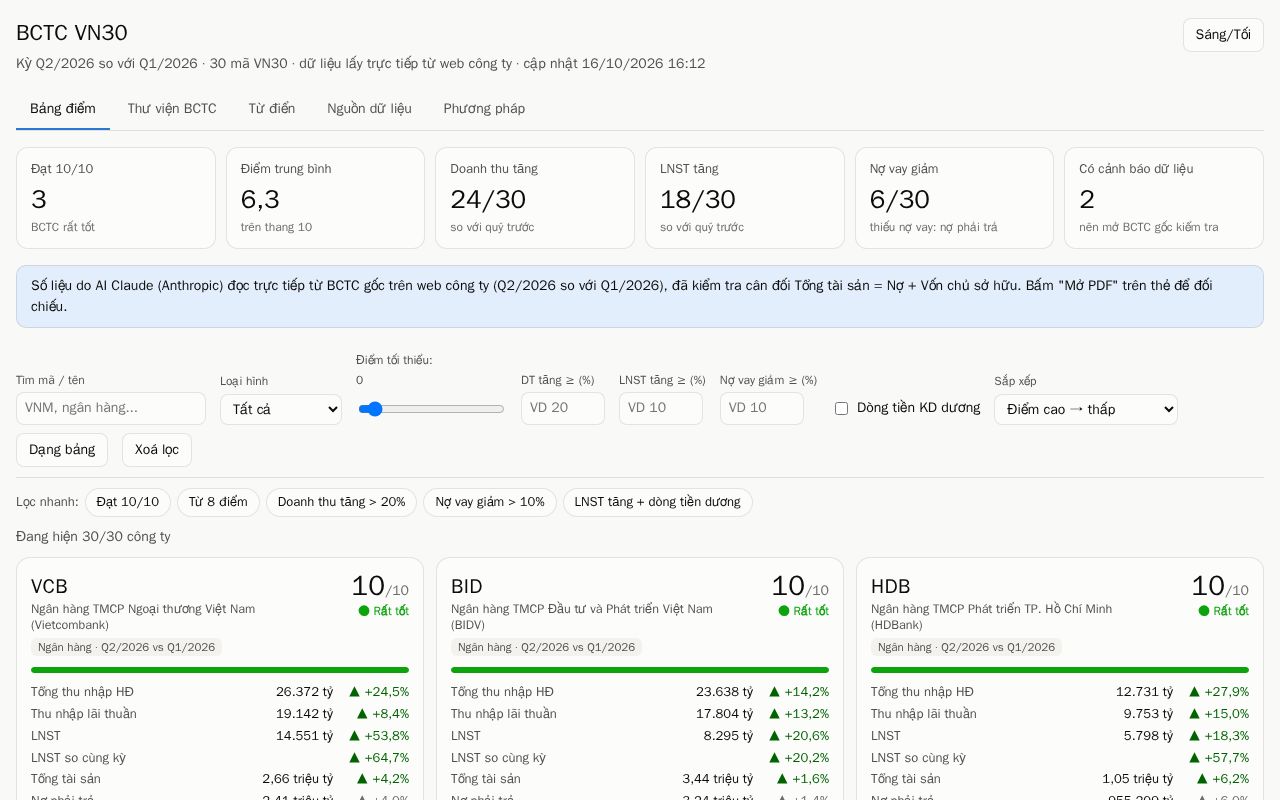The image size is (1280, 800).
Task: Apply the Doanh thu tăng > 20% filter
Action: tap(341, 502)
